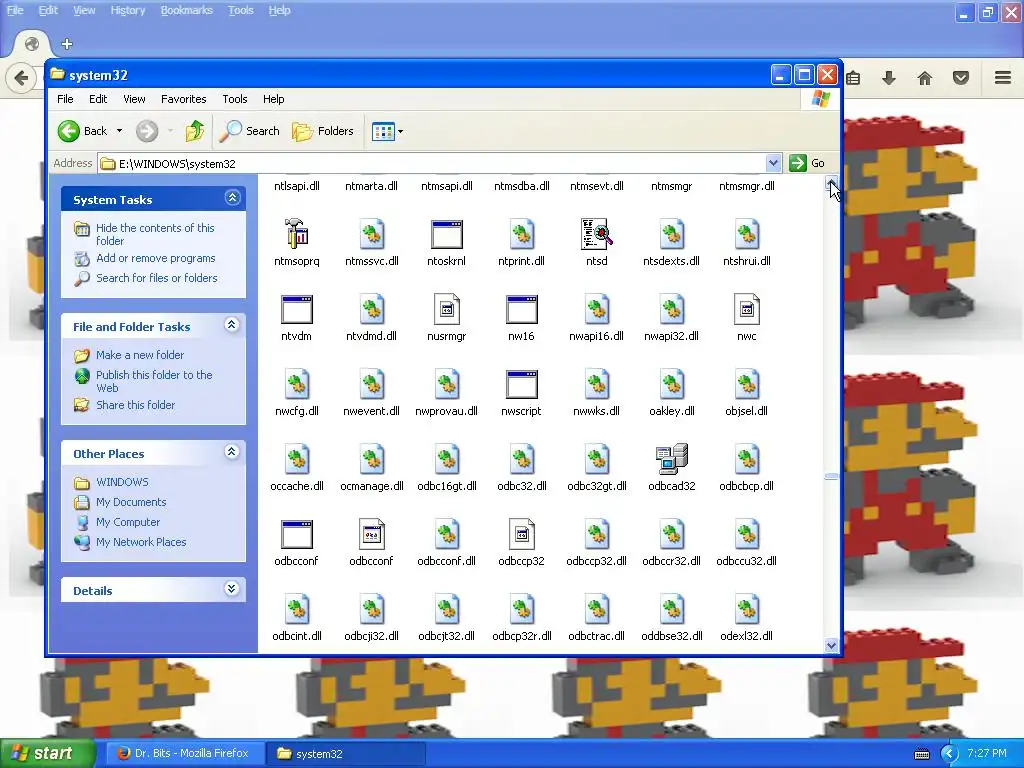The height and width of the screenshot is (768, 1024).
Task: Click Share this folder link
Action: (x=135, y=405)
